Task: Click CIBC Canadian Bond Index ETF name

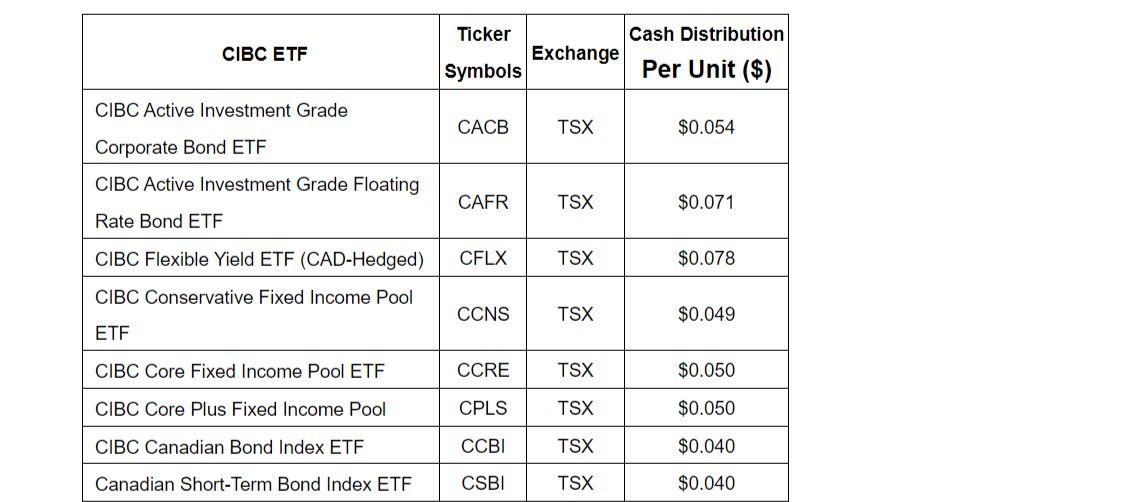Action: [x=229, y=447]
